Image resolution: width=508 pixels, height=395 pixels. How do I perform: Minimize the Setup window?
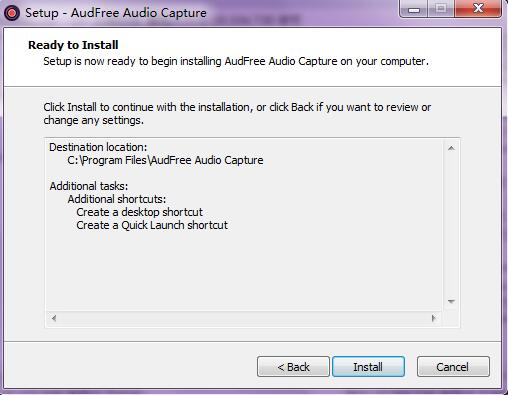click(414, 9)
